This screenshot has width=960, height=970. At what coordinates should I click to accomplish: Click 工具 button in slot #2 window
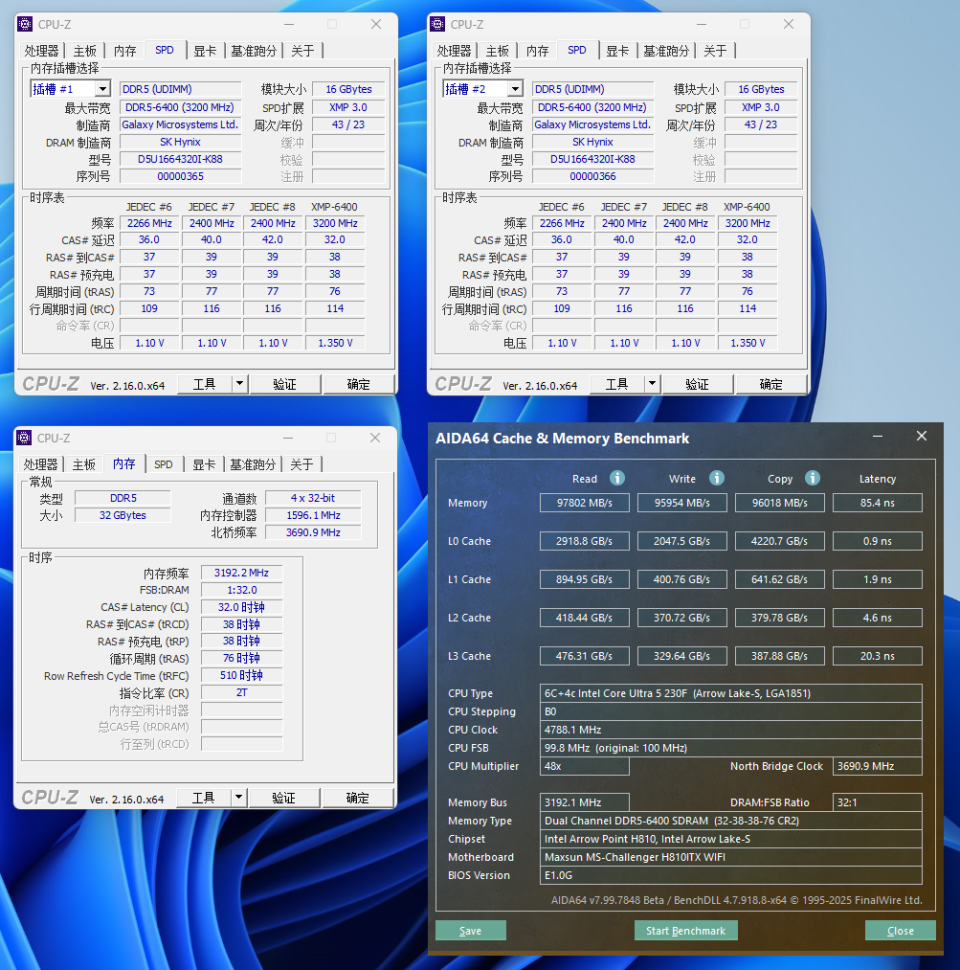point(617,384)
